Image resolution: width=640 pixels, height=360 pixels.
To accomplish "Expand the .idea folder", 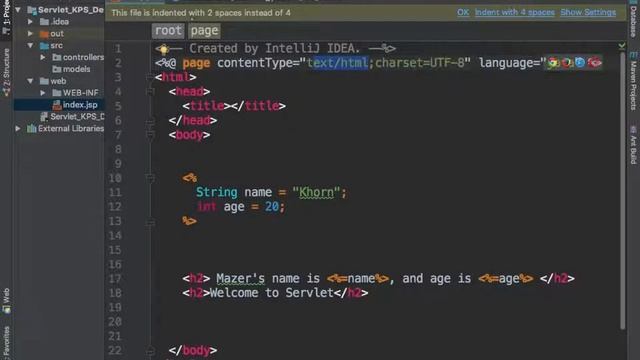I will [x=30, y=21].
